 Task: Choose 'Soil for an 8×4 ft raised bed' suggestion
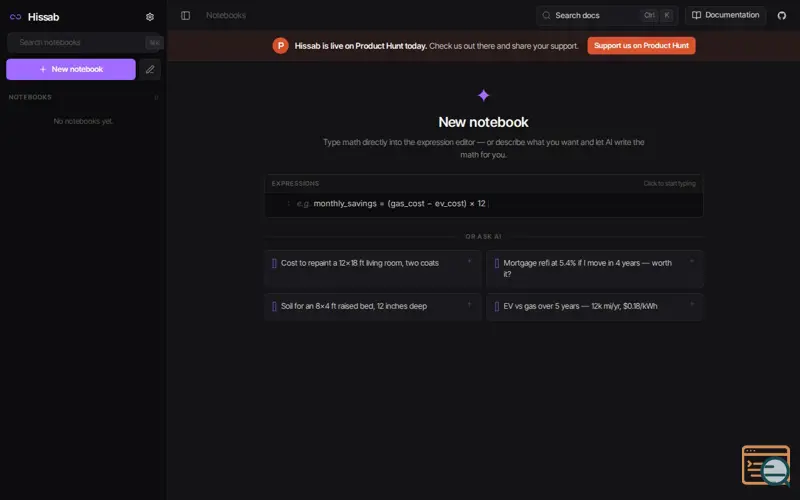coord(372,307)
